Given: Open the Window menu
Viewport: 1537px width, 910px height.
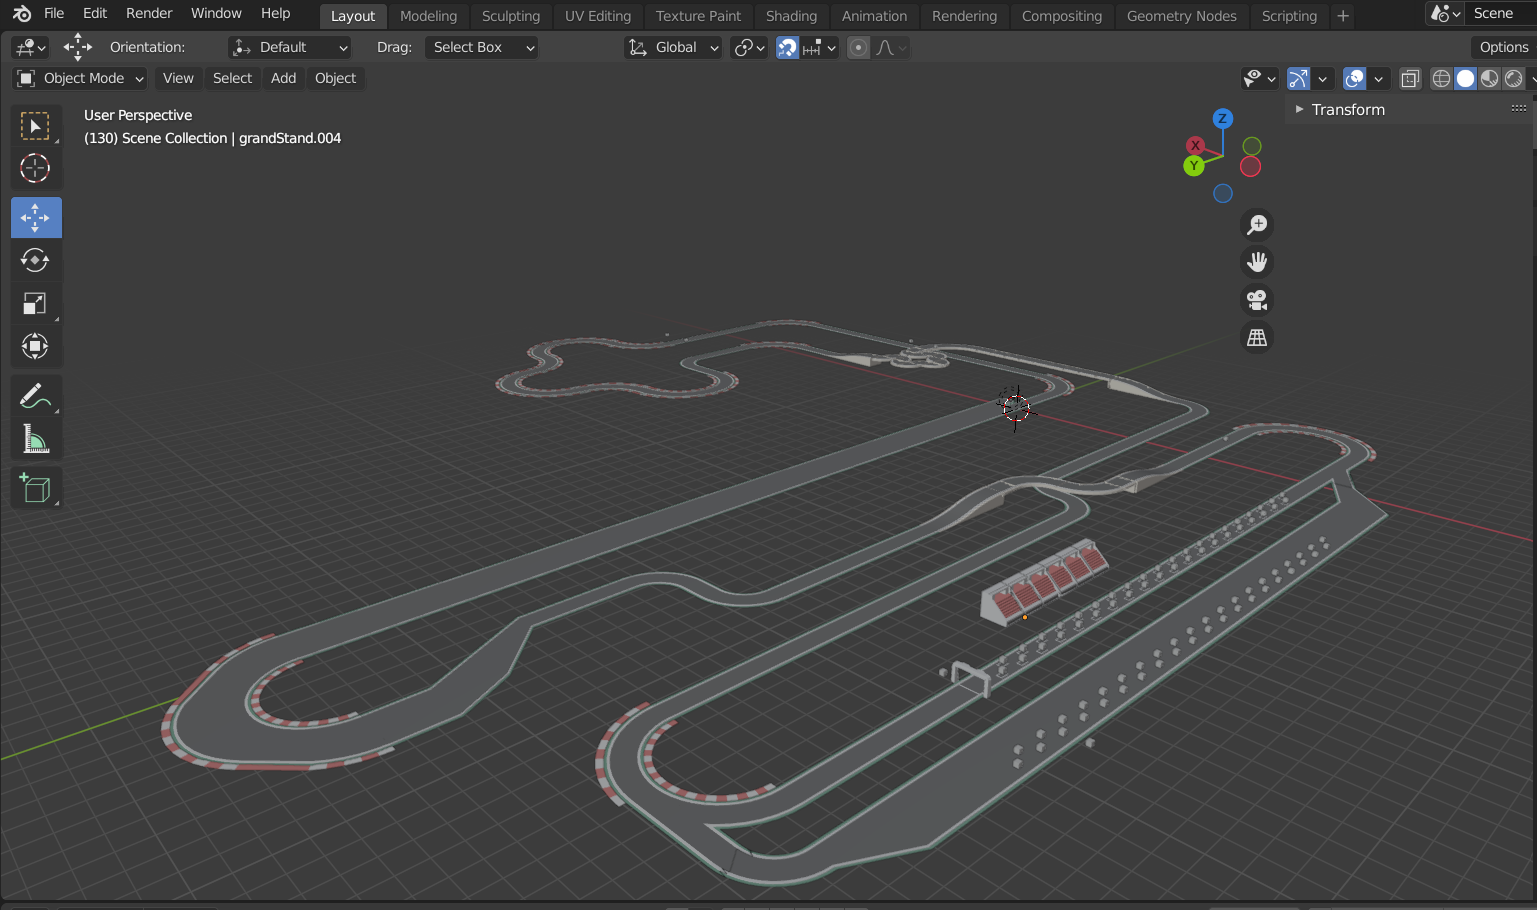Looking at the screenshot, I should coord(216,13).
